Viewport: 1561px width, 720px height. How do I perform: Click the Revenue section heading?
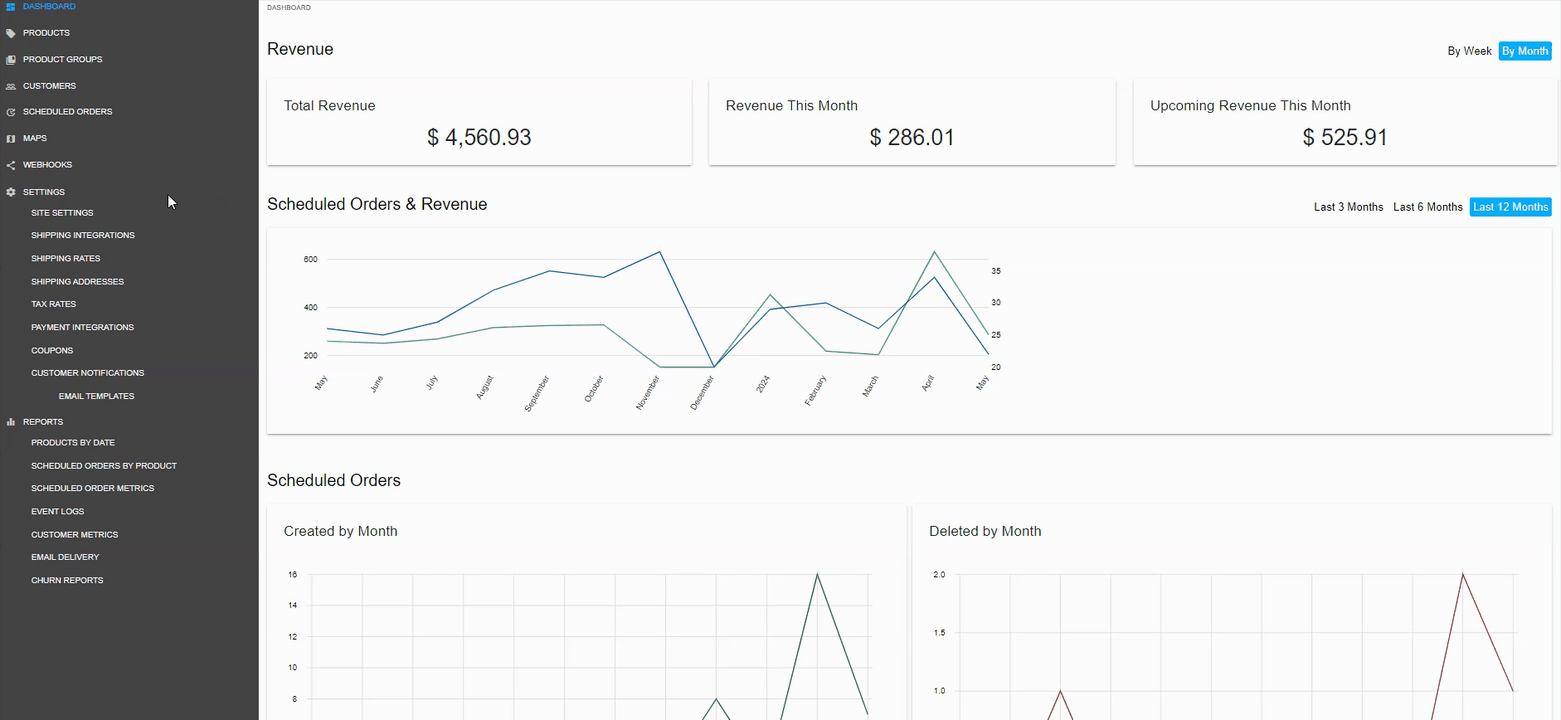pyautogui.click(x=300, y=49)
